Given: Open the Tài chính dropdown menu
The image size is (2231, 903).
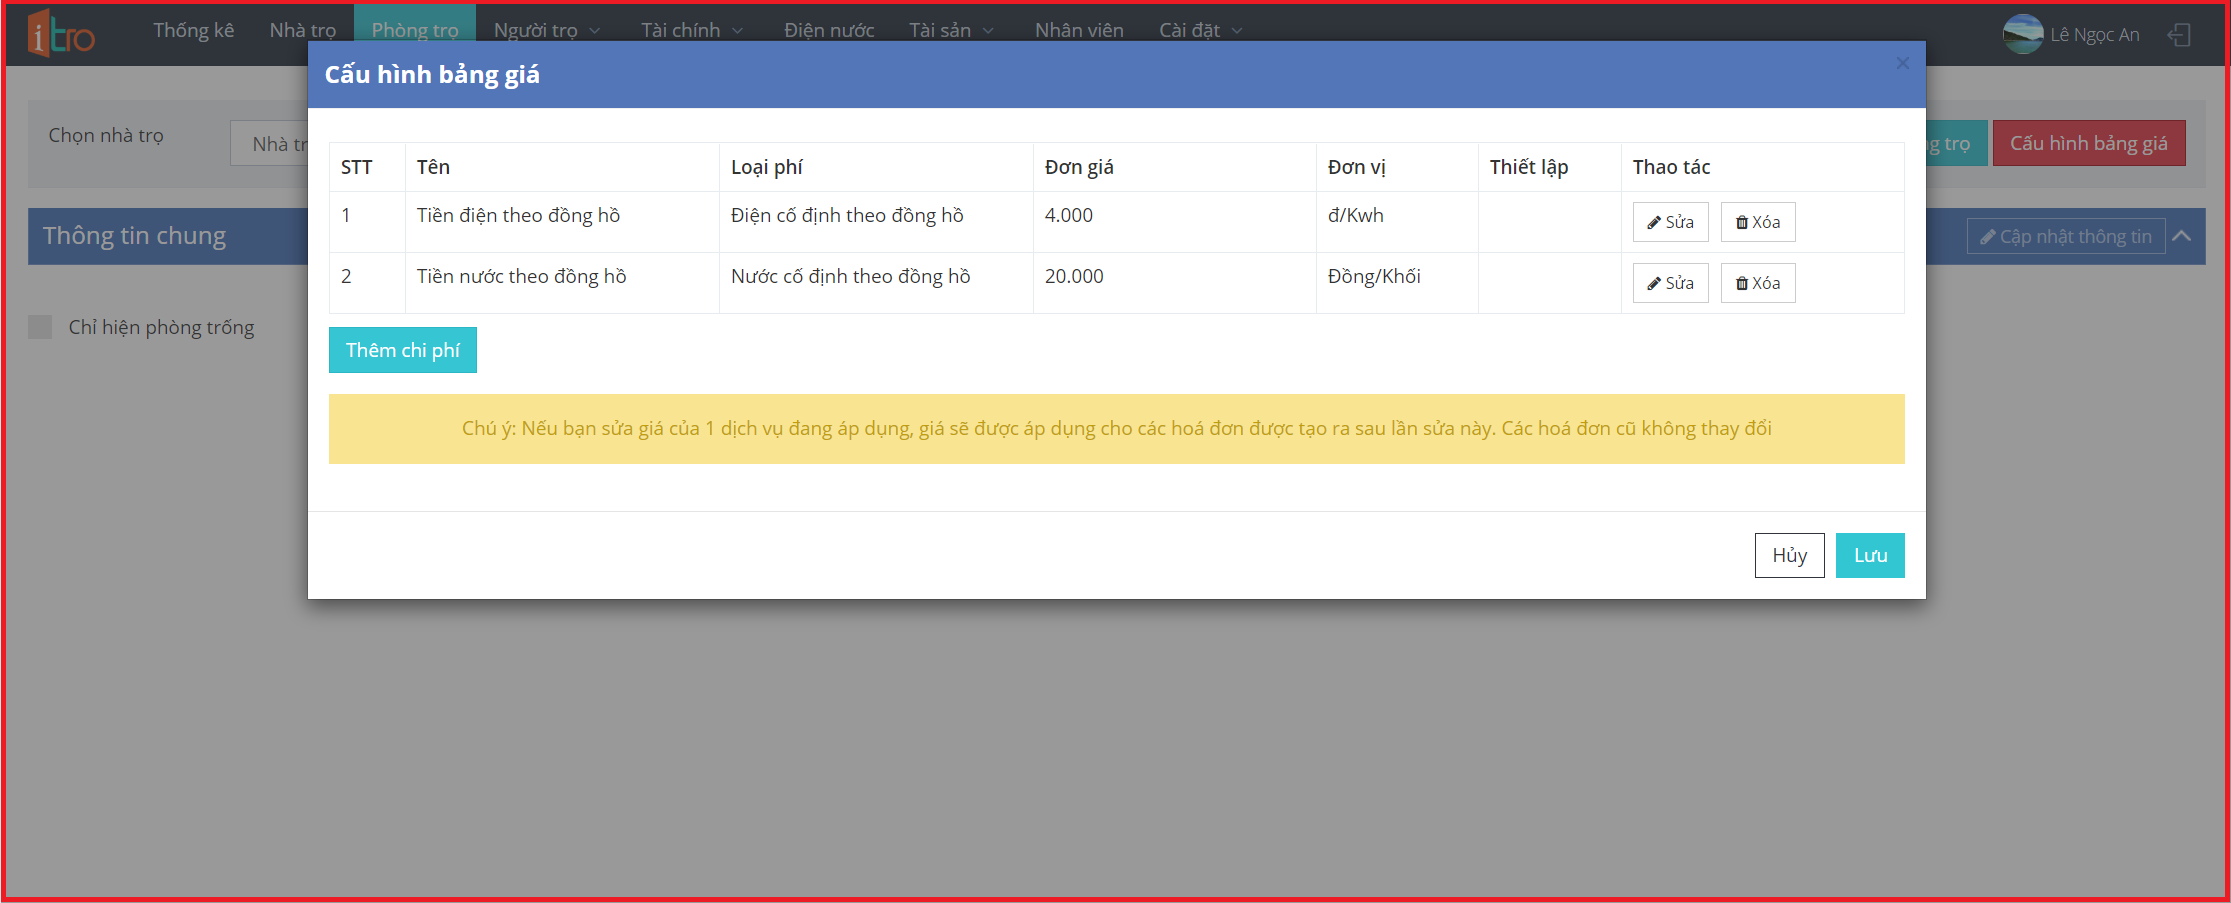Looking at the screenshot, I should pos(692,31).
